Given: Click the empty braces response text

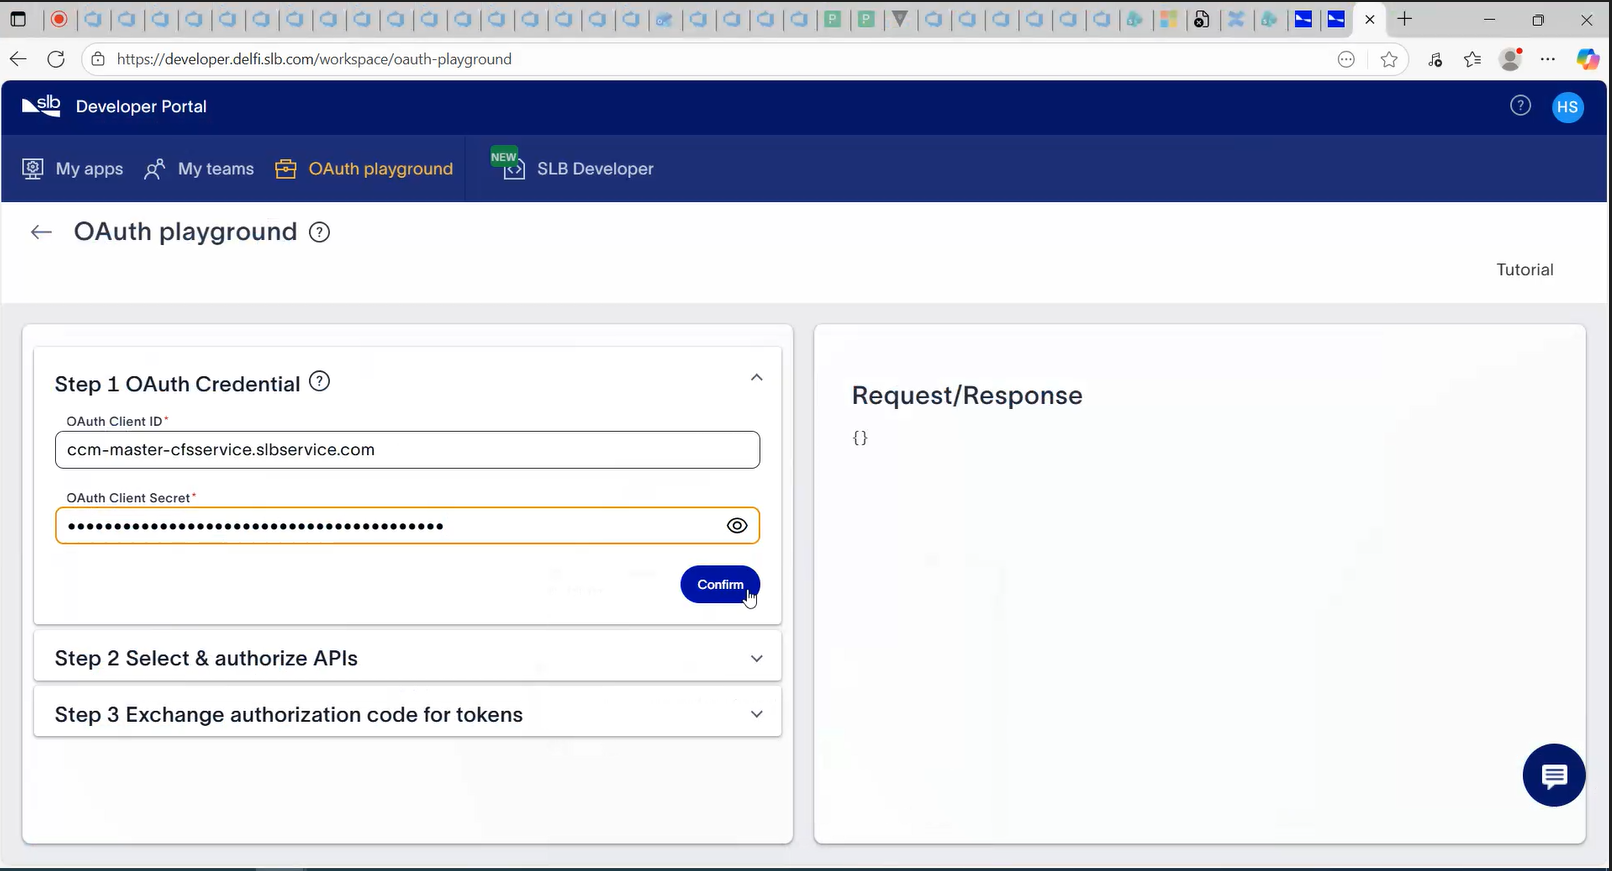Looking at the screenshot, I should coord(860,438).
